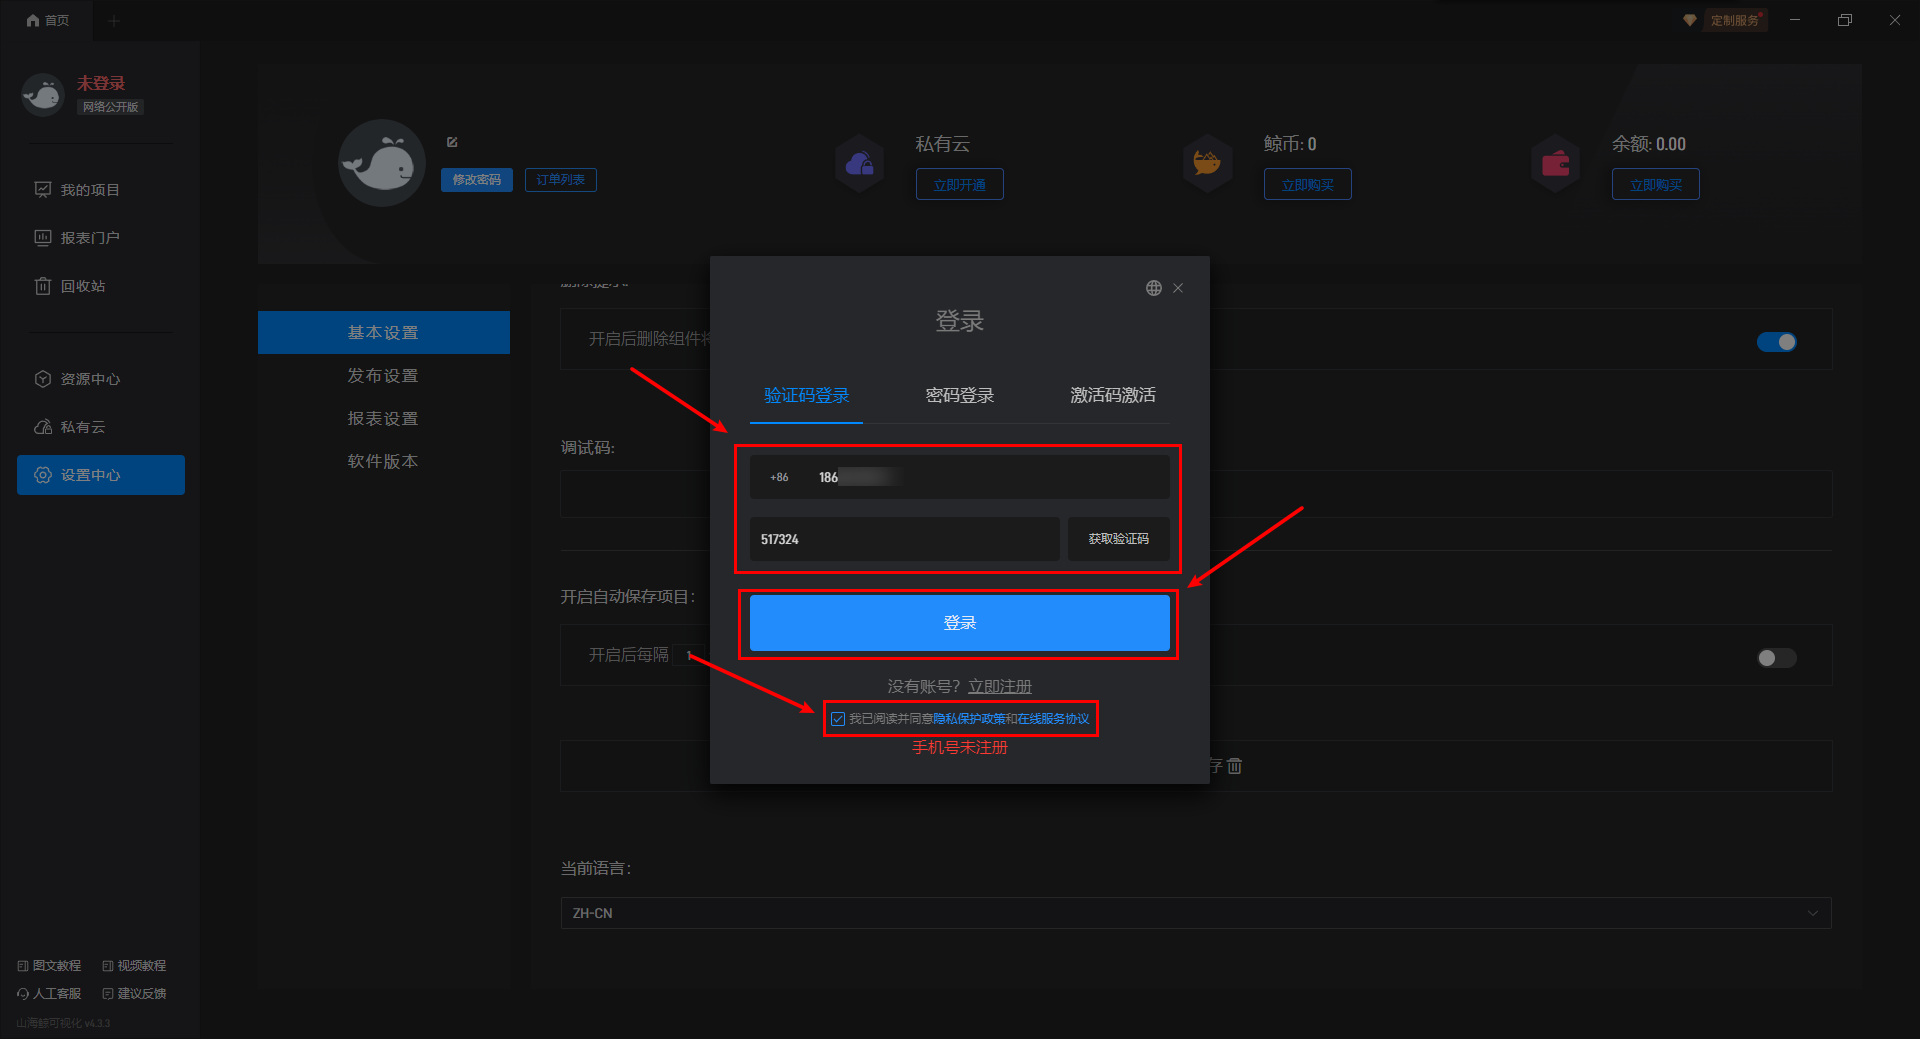Click the red 手机号未注册 error message

(960, 748)
